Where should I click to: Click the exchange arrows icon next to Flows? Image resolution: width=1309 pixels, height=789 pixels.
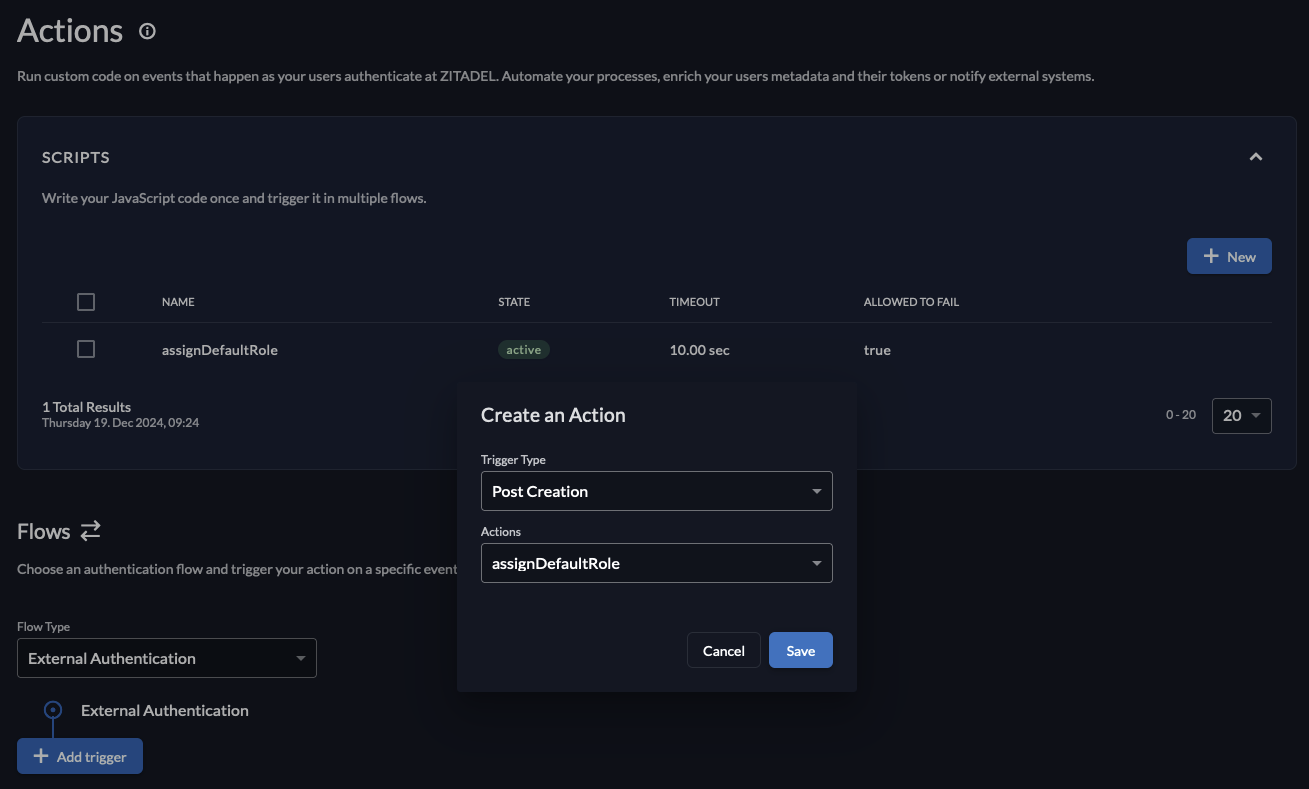[x=91, y=530]
